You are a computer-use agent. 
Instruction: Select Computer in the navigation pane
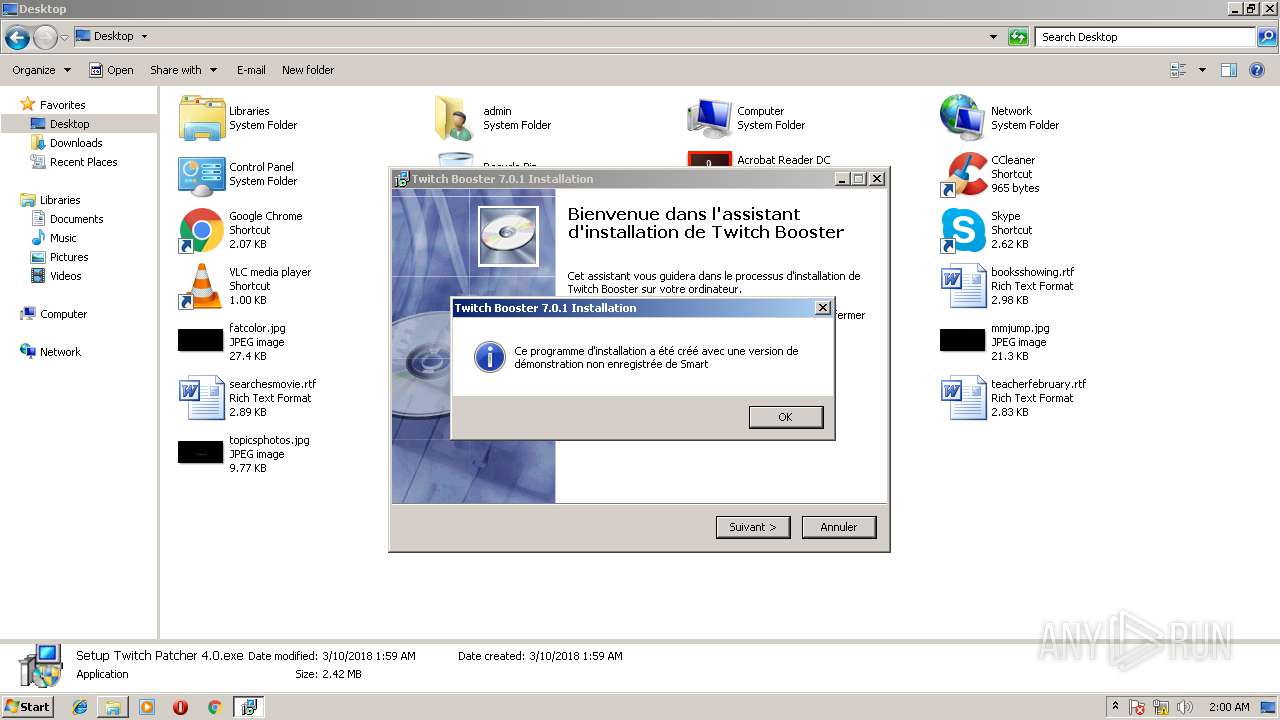pos(63,314)
